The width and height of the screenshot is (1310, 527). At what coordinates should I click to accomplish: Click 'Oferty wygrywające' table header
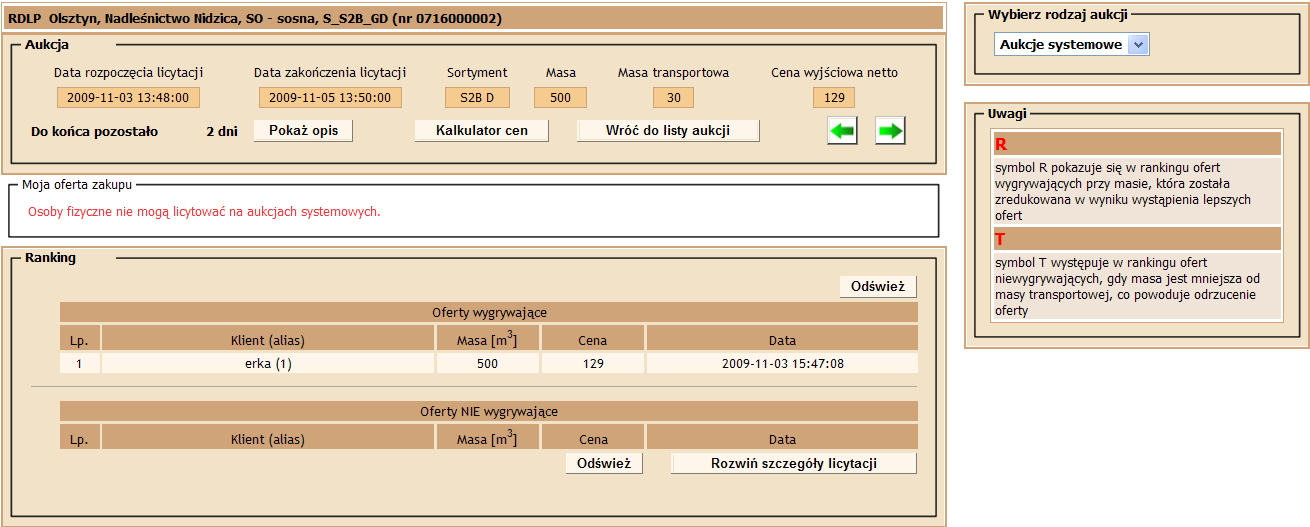(489, 312)
